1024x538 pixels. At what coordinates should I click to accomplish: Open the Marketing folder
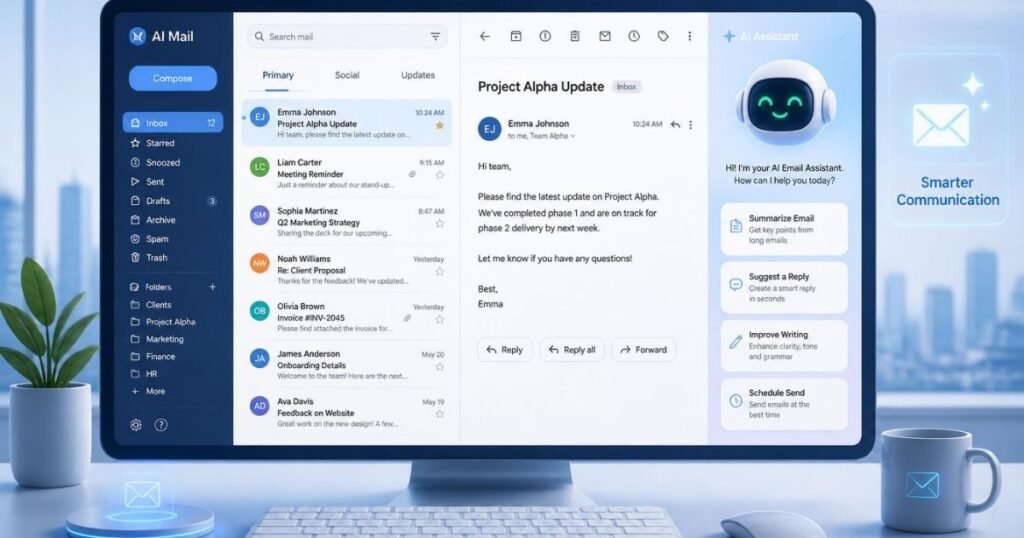157,339
